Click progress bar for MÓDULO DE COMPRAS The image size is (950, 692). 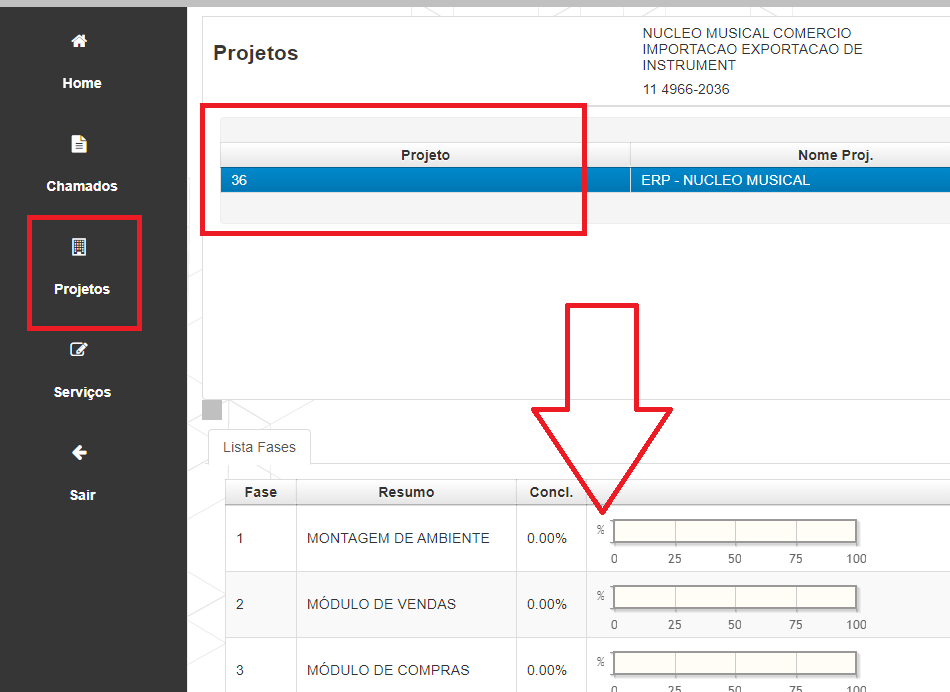tap(735, 664)
